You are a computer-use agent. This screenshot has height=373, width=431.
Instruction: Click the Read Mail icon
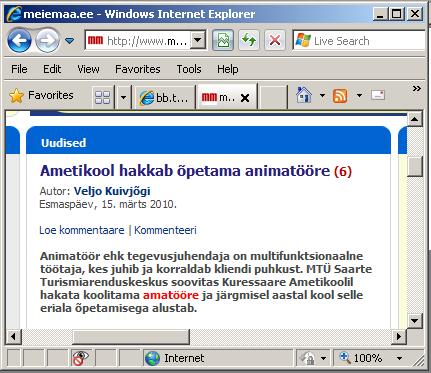click(x=378, y=96)
